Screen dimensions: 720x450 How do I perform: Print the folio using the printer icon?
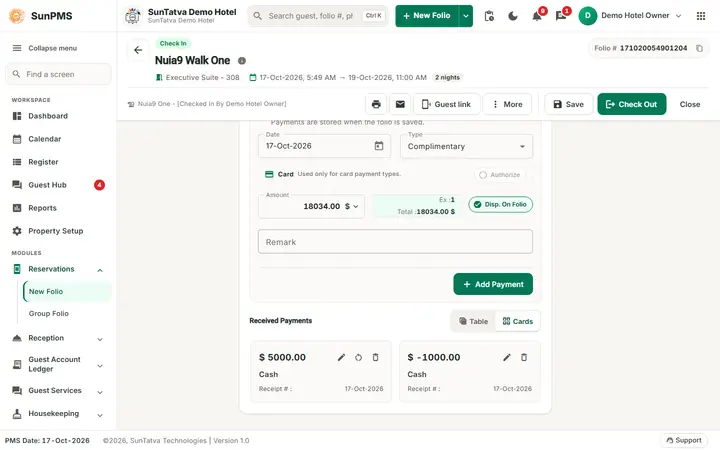pyautogui.click(x=376, y=104)
